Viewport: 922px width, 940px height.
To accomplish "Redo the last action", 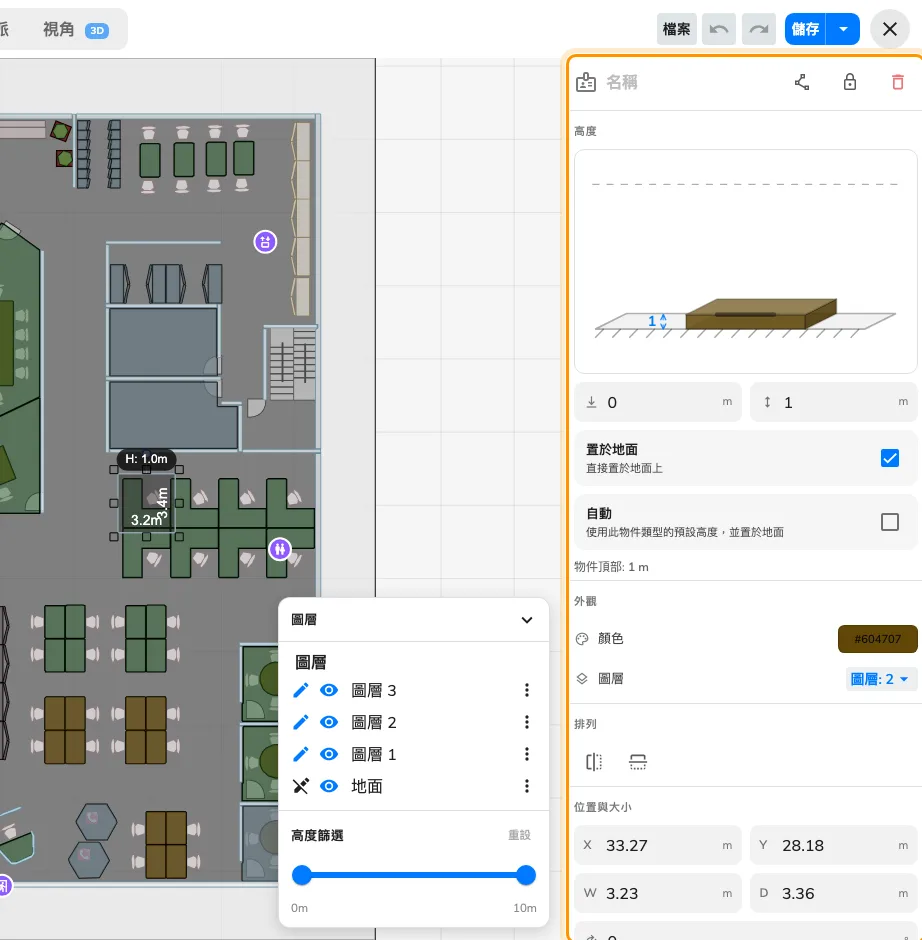I will [758, 29].
